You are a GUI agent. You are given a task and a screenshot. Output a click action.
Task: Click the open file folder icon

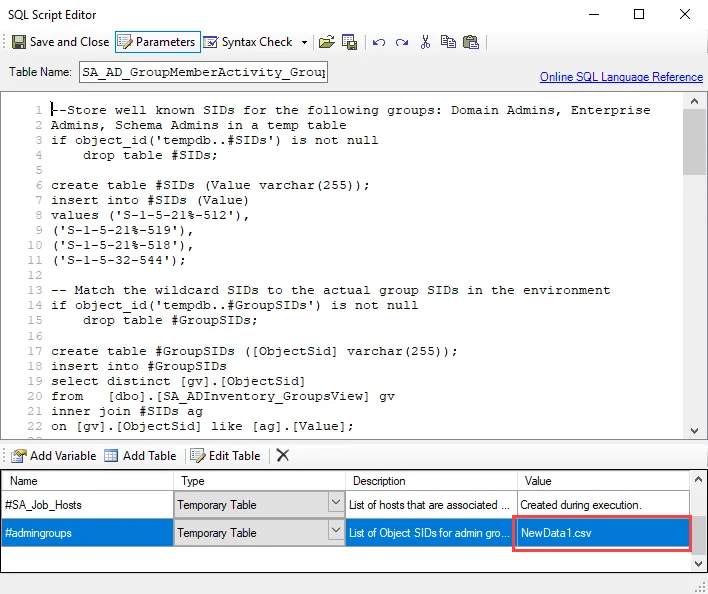326,42
